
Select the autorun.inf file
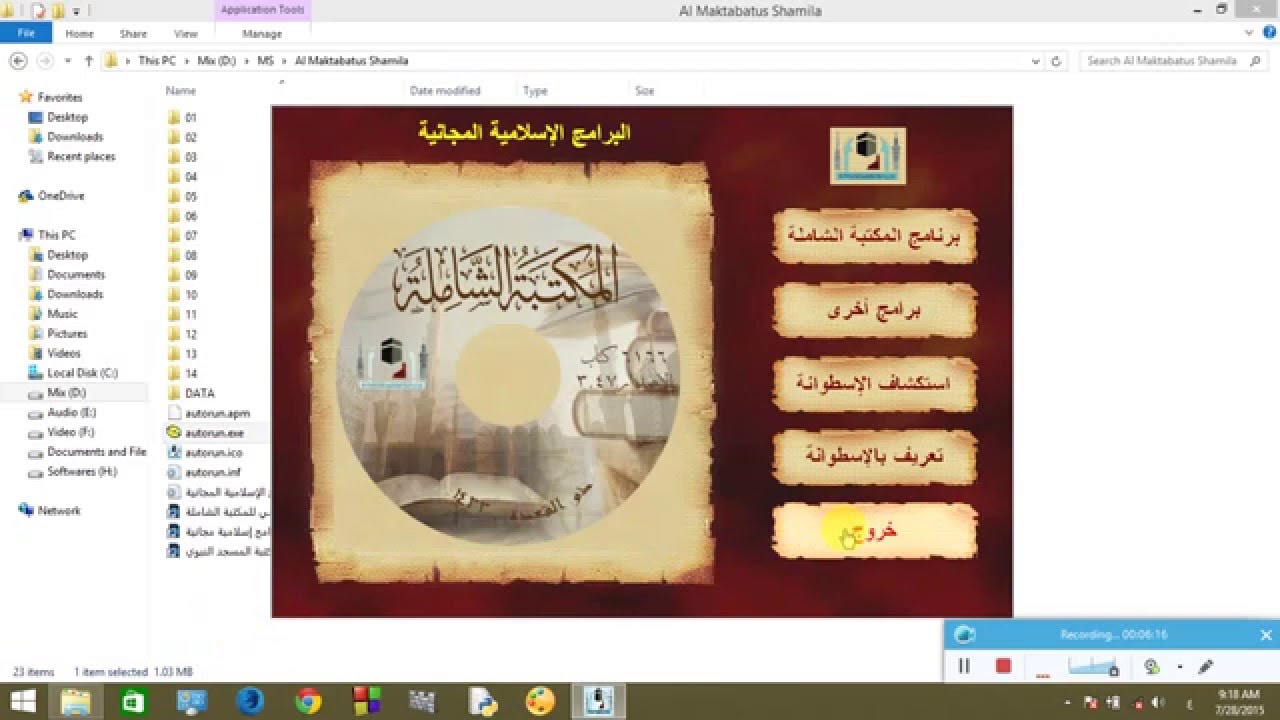click(205, 471)
